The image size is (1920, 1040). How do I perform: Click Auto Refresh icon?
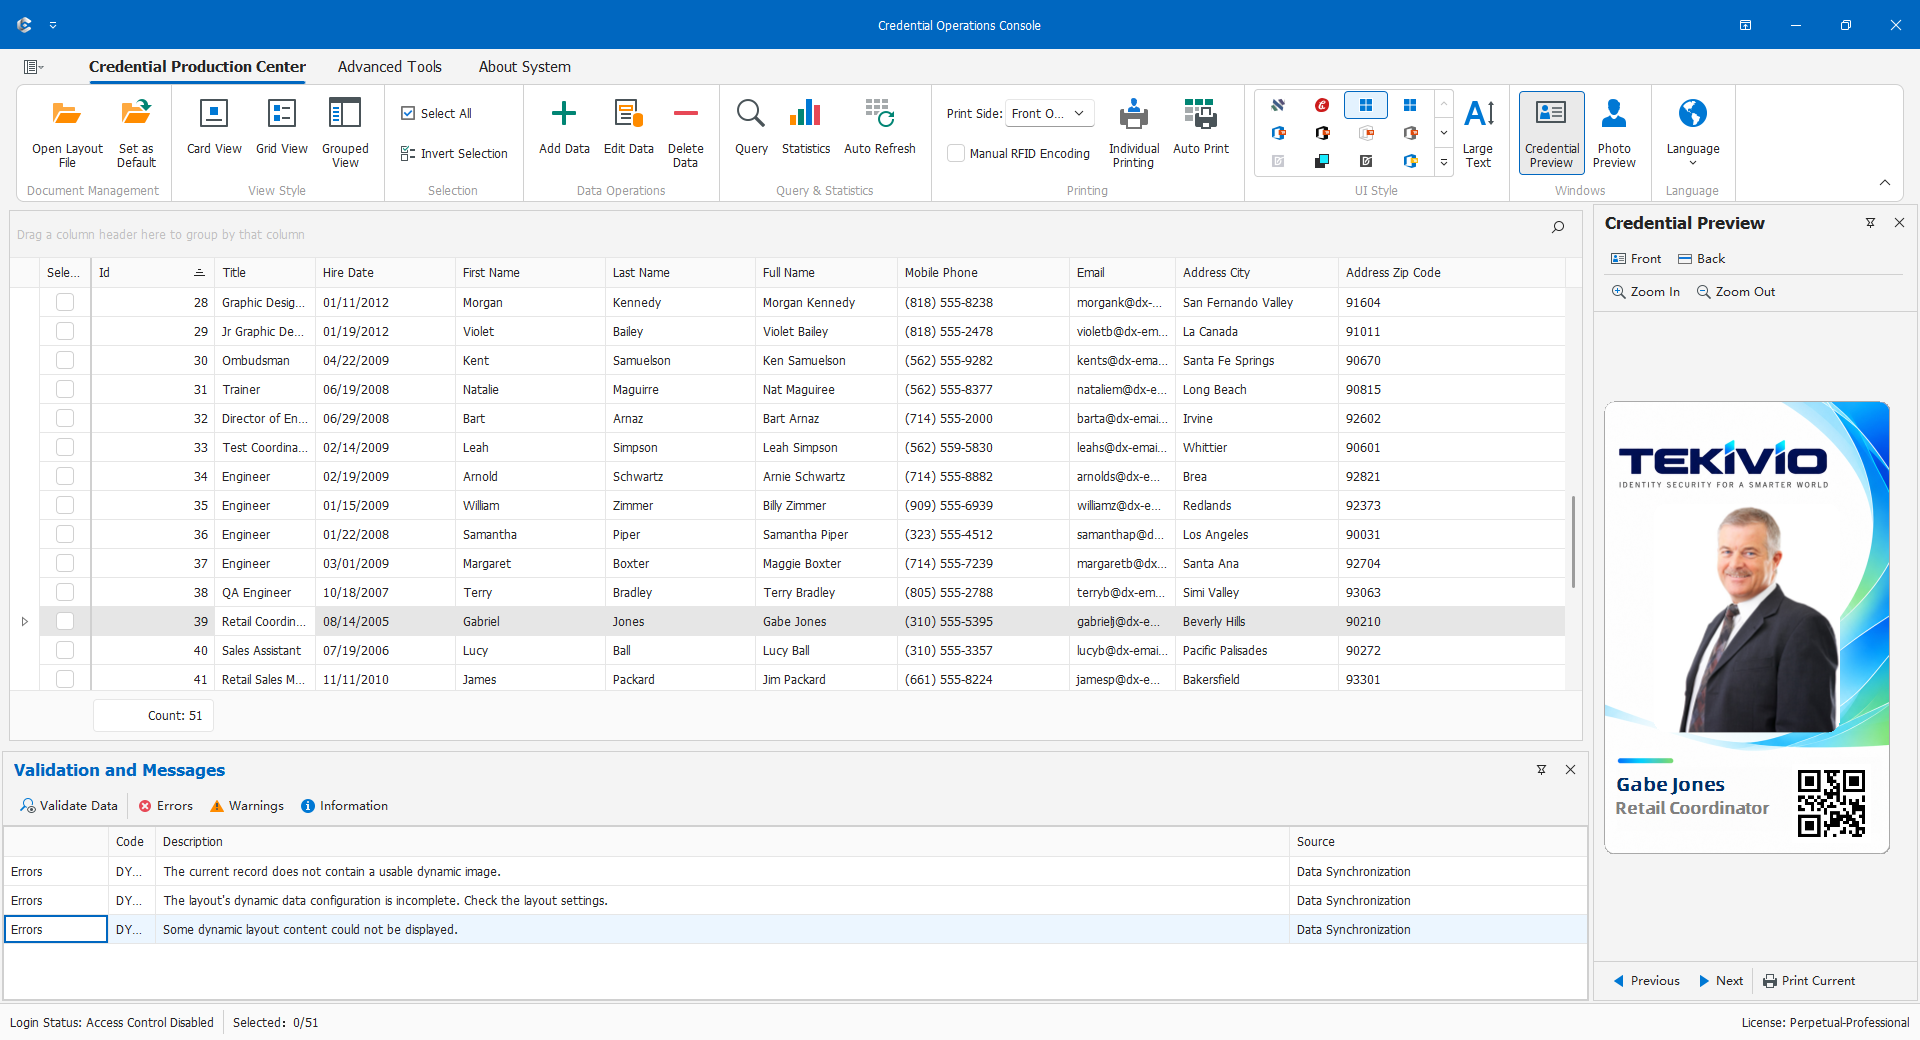coord(879,113)
